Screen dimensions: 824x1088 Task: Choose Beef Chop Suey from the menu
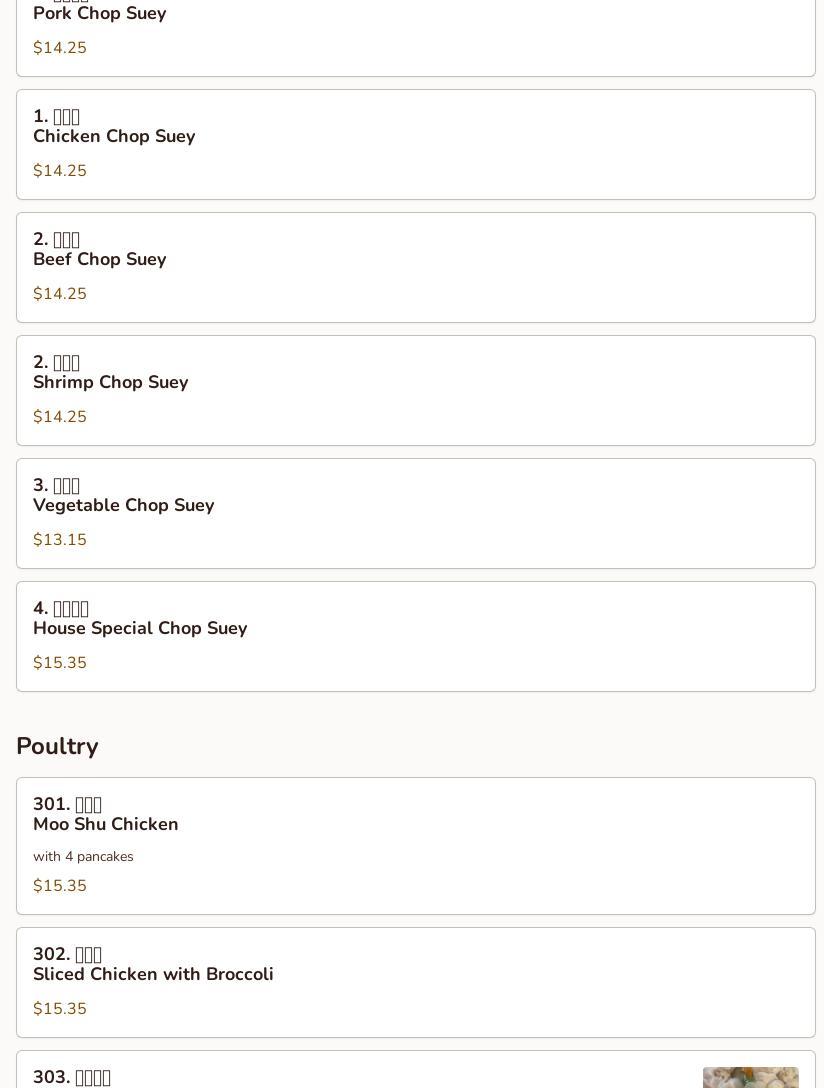point(100,259)
